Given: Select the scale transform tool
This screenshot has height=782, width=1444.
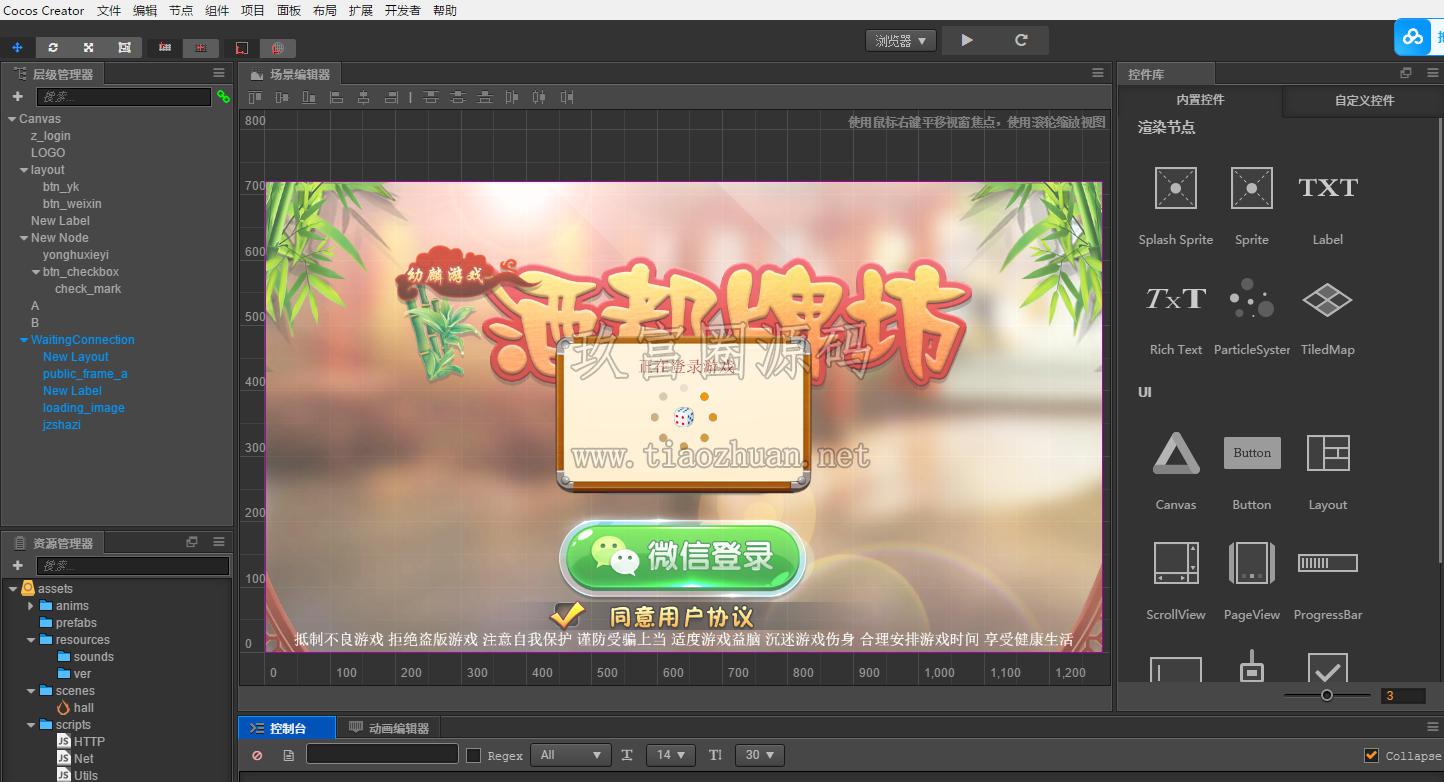Looking at the screenshot, I should pos(88,47).
